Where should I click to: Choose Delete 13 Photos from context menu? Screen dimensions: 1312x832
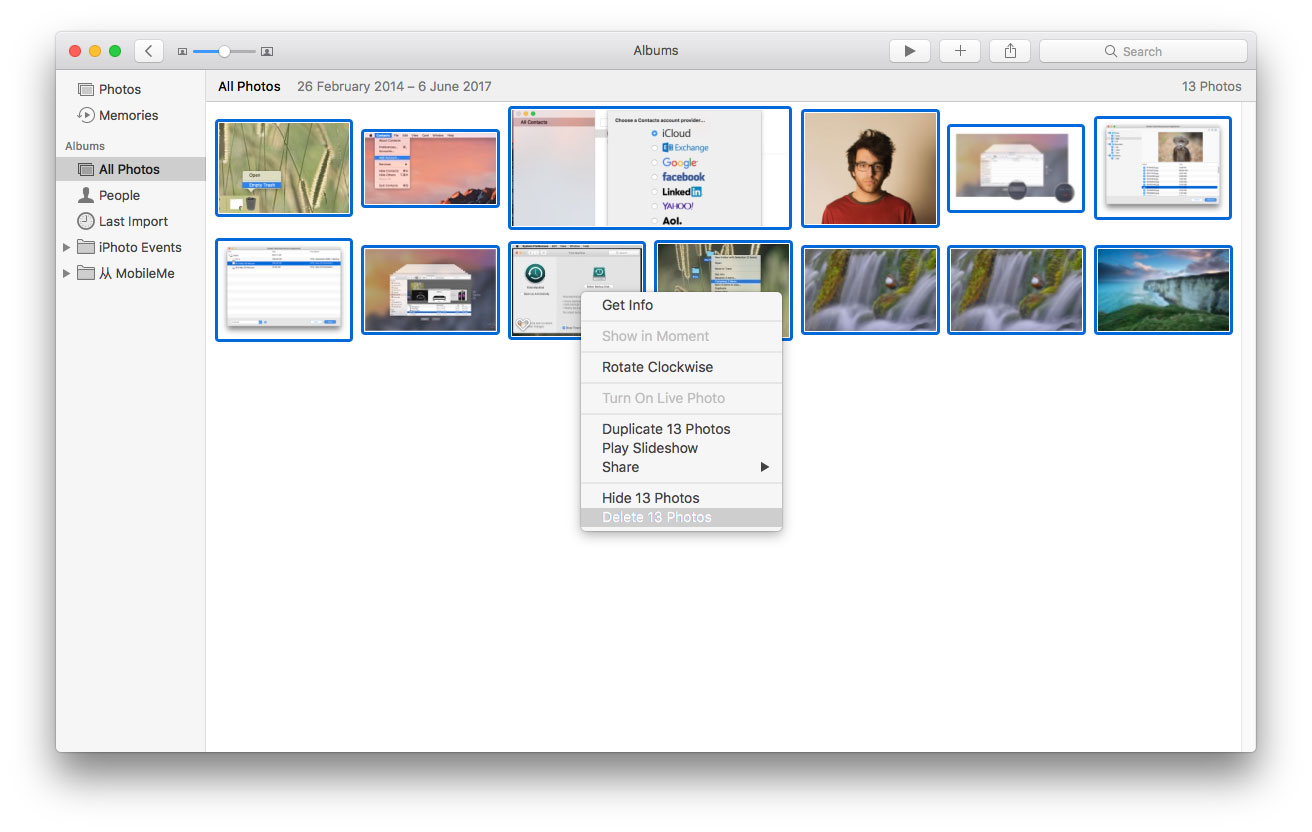pos(657,517)
